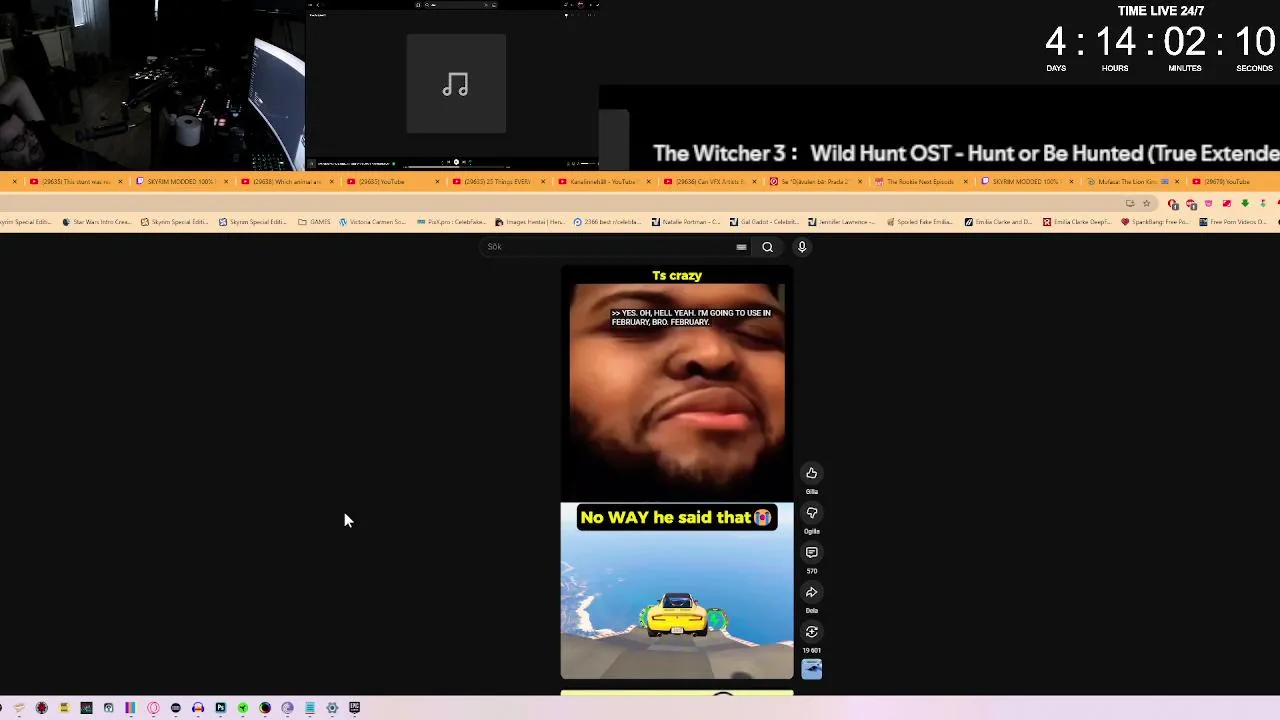Open the purple globe browser taskbar icon
The width and height of the screenshot is (1280, 720).
pos(287,708)
